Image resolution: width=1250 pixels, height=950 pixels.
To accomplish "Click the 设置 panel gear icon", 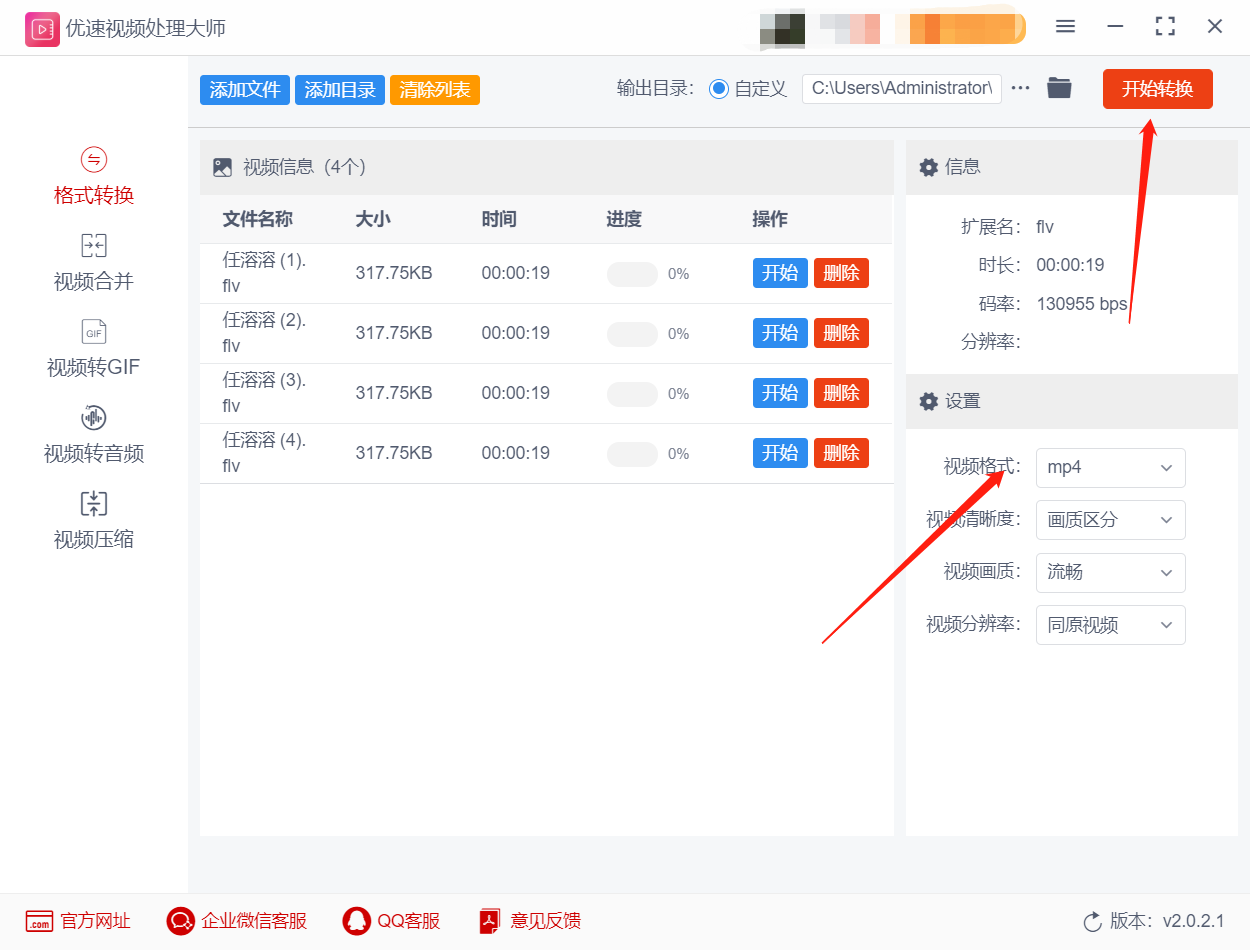I will tap(928, 401).
